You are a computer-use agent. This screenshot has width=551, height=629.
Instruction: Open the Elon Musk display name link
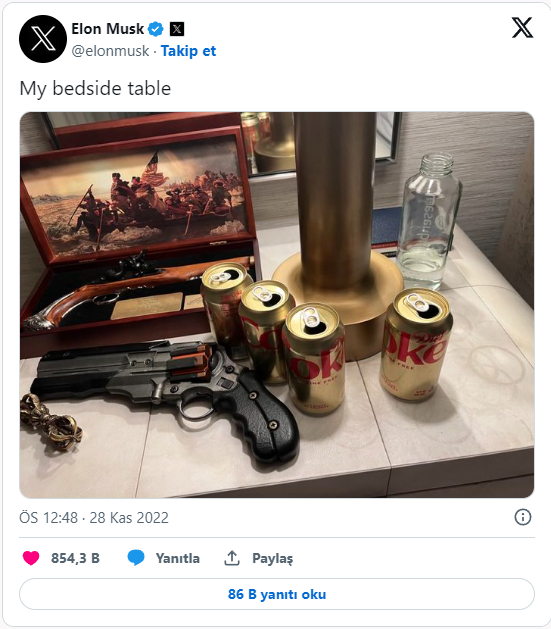click(x=107, y=29)
